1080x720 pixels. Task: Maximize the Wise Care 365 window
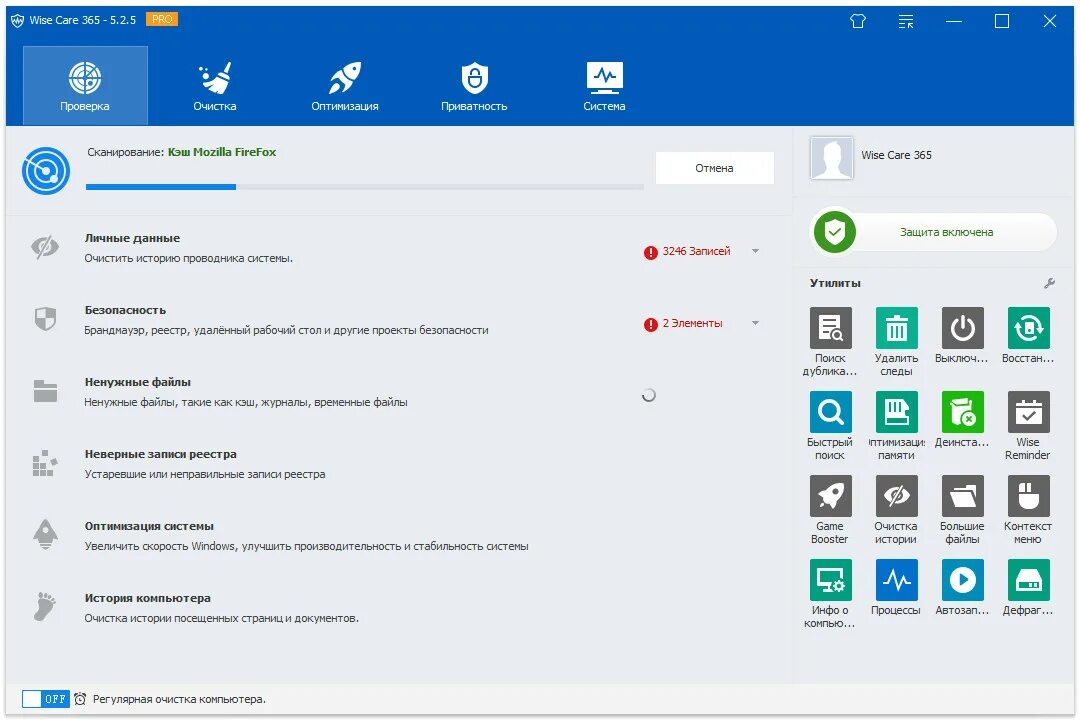pyautogui.click(x=1002, y=21)
